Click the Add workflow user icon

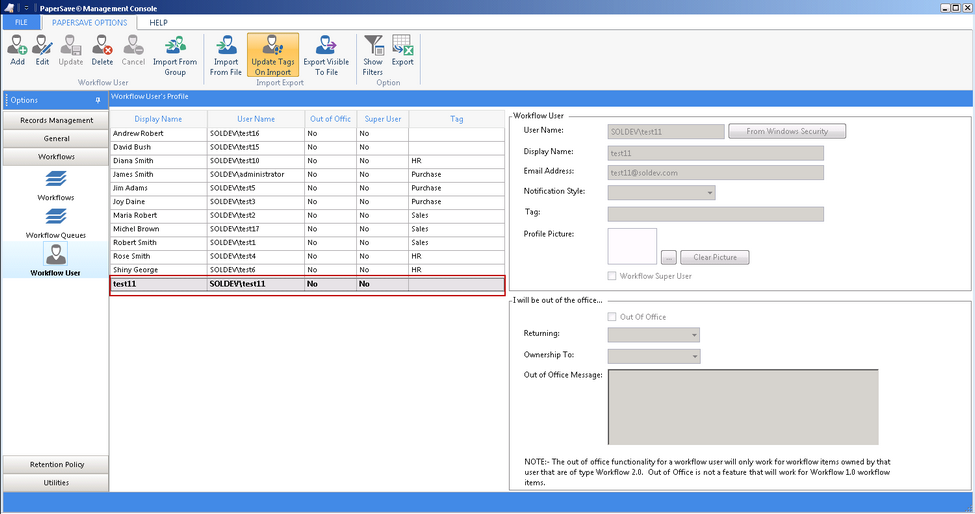(x=17, y=50)
